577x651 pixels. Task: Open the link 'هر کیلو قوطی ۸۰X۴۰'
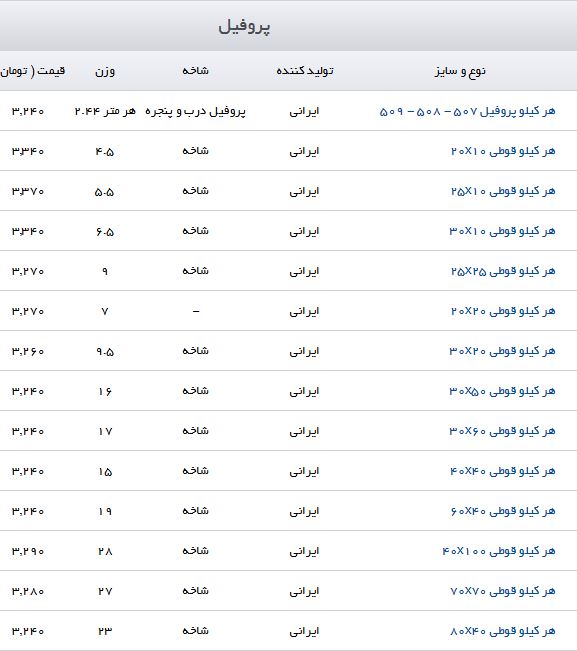[503, 631]
